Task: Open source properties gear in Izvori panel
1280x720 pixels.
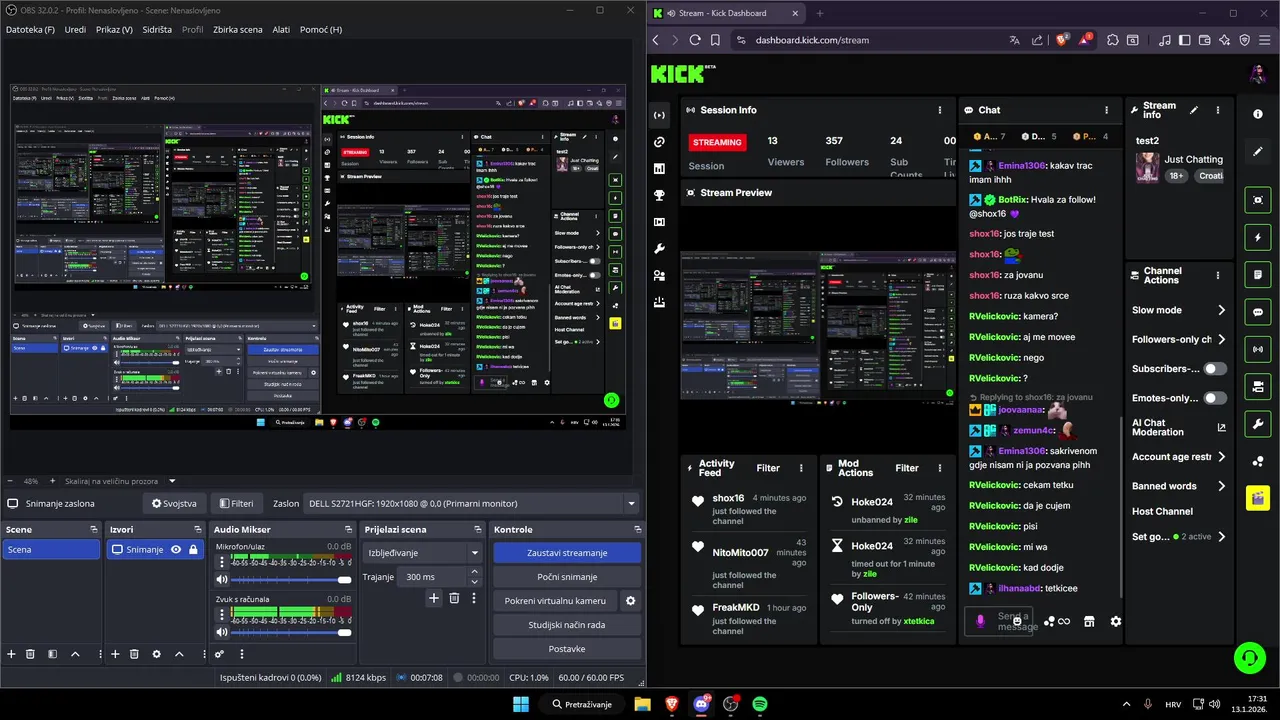Action: coord(156,654)
